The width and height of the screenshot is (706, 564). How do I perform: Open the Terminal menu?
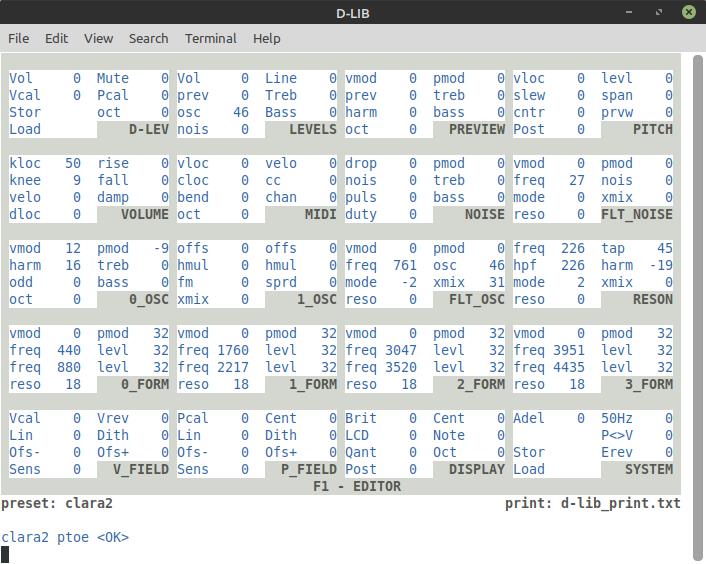pos(211,39)
